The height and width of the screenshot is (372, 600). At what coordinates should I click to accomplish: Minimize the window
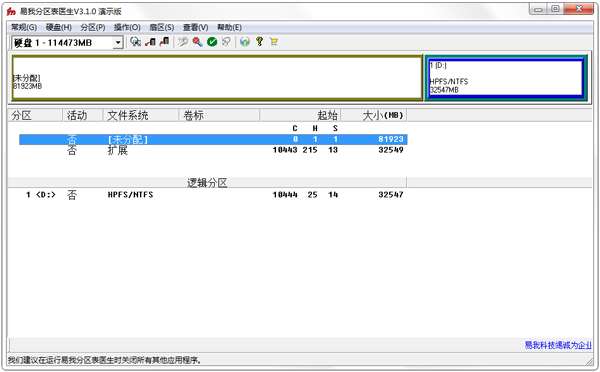[x=538, y=9]
